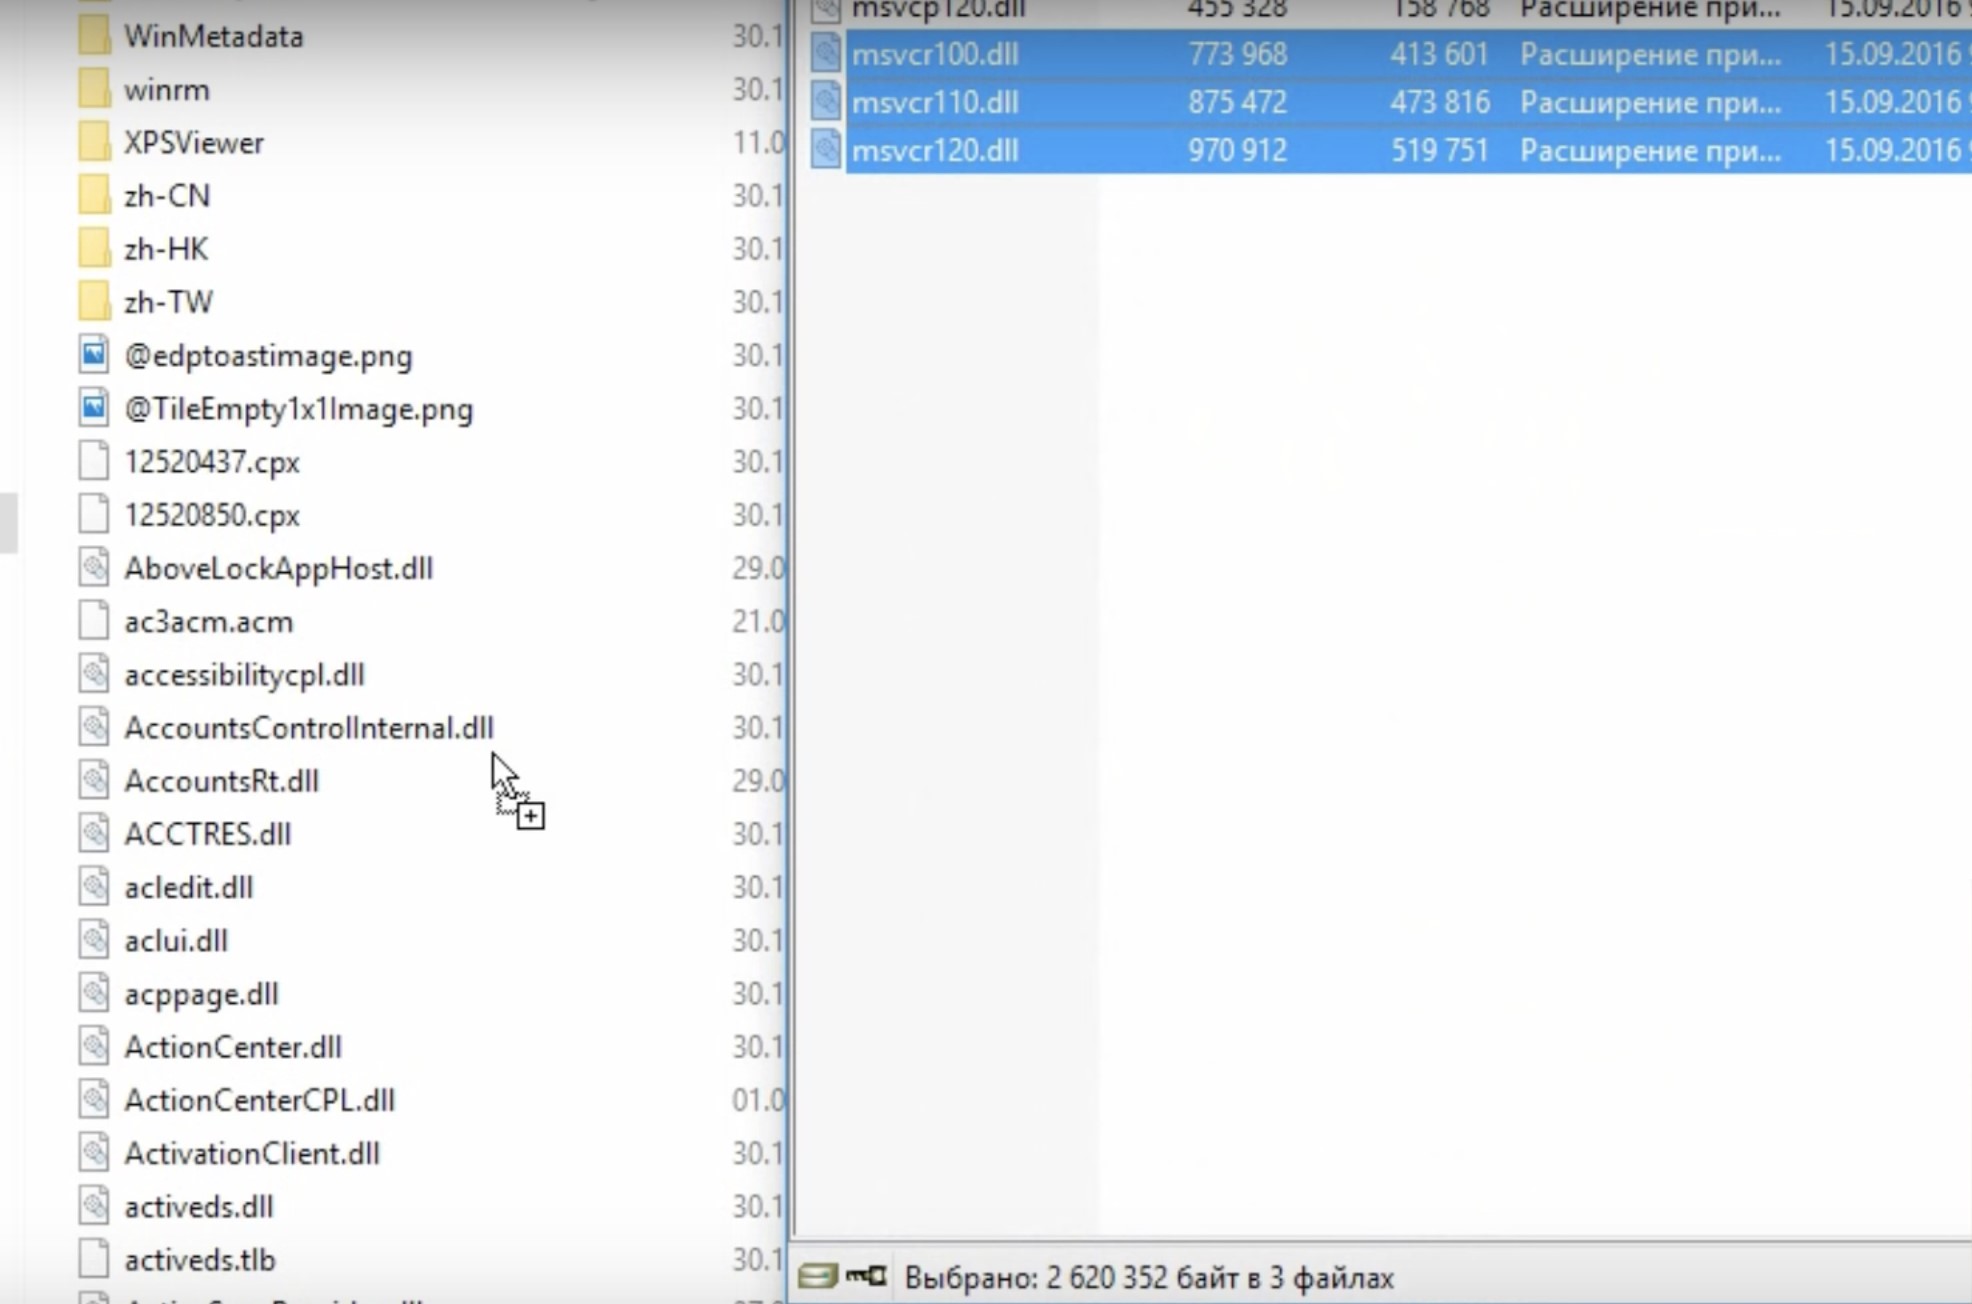Click the acppage.dll file icon
Viewport: 1972px width, 1304px height.
[94, 994]
